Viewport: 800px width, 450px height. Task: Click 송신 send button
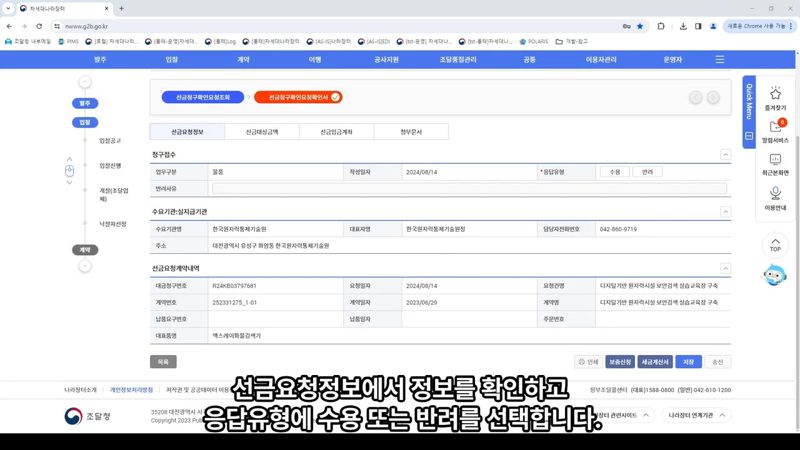click(718, 362)
